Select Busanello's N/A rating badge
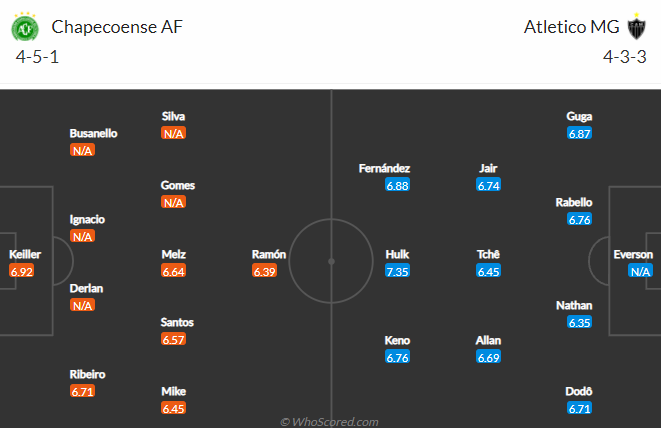661x428 pixels. coord(82,151)
